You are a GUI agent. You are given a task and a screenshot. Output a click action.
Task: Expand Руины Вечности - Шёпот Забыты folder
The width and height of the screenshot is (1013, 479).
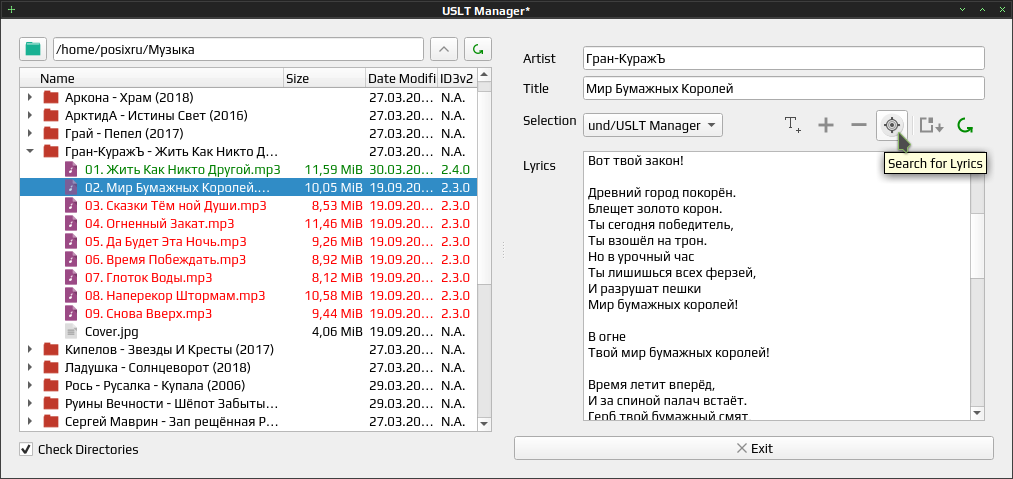point(30,404)
